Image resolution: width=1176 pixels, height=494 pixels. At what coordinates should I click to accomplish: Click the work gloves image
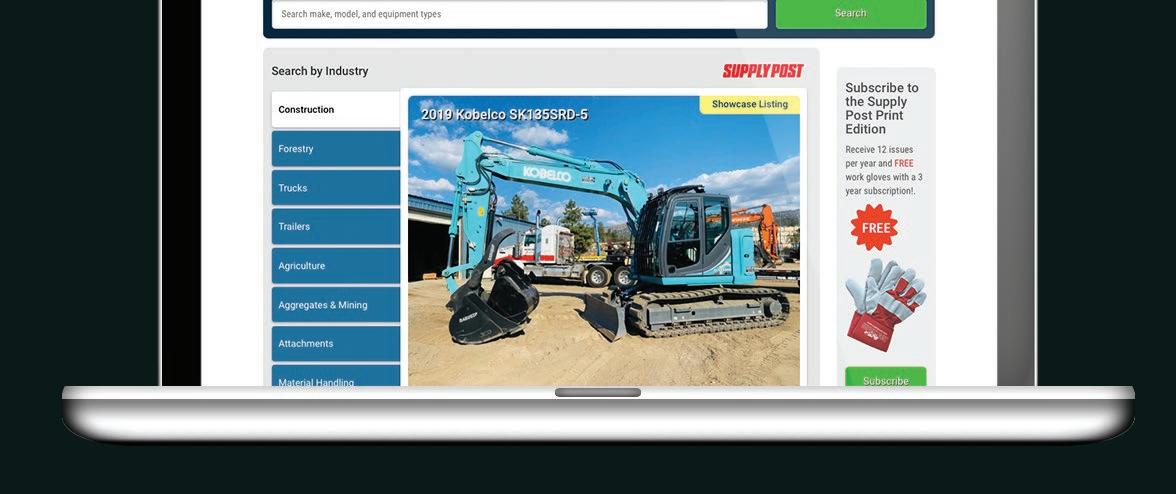pos(885,305)
